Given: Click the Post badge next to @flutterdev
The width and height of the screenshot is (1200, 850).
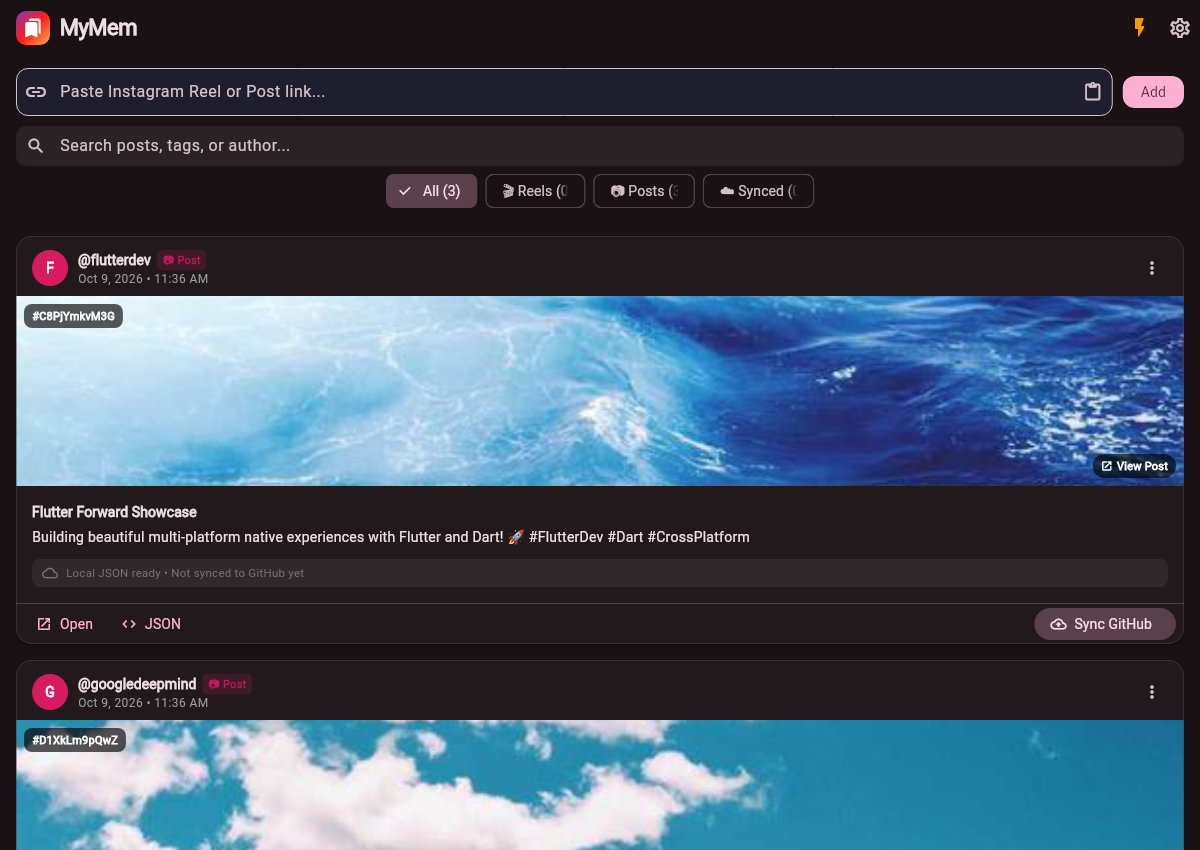Looking at the screenshot, I should [x=182, y=260].
